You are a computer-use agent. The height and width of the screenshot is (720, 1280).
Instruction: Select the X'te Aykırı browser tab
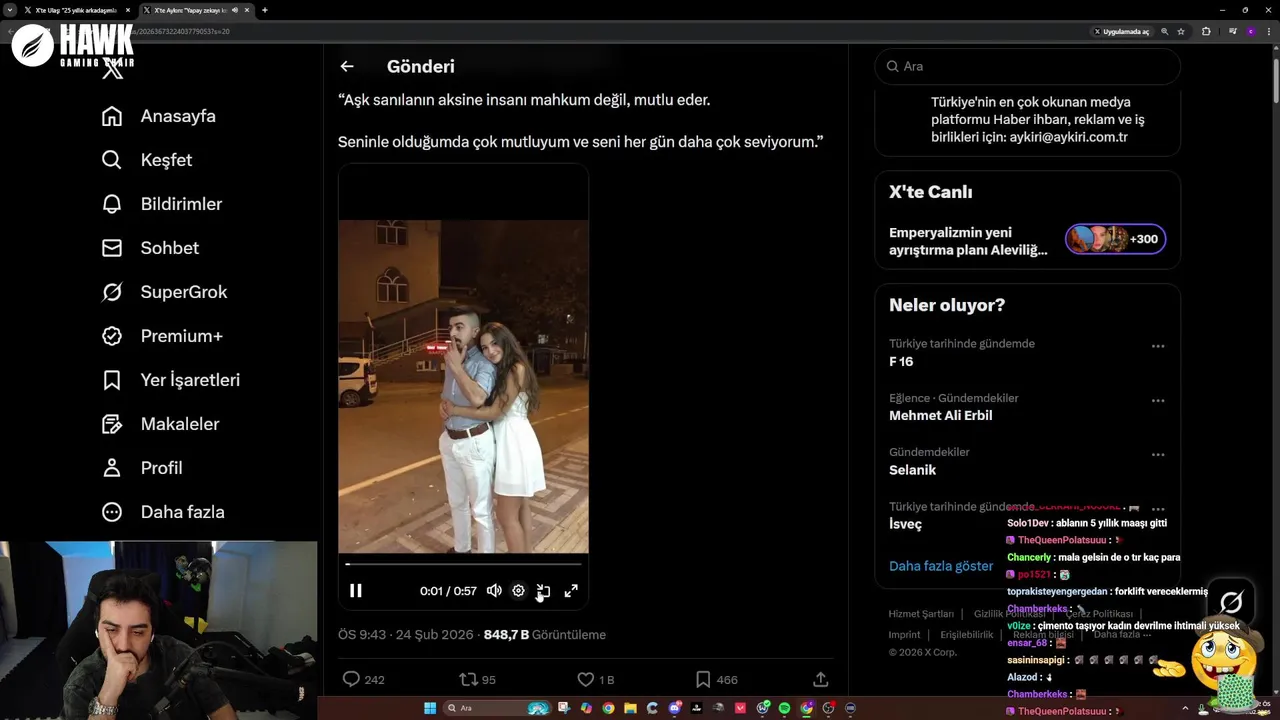(196, 10)
